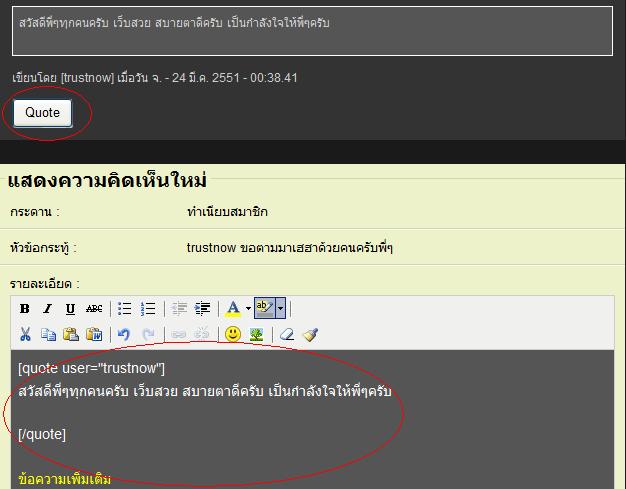Screen dimensions: 626x489
Task: Paste from Word icon
Action: tap(94, 334)
